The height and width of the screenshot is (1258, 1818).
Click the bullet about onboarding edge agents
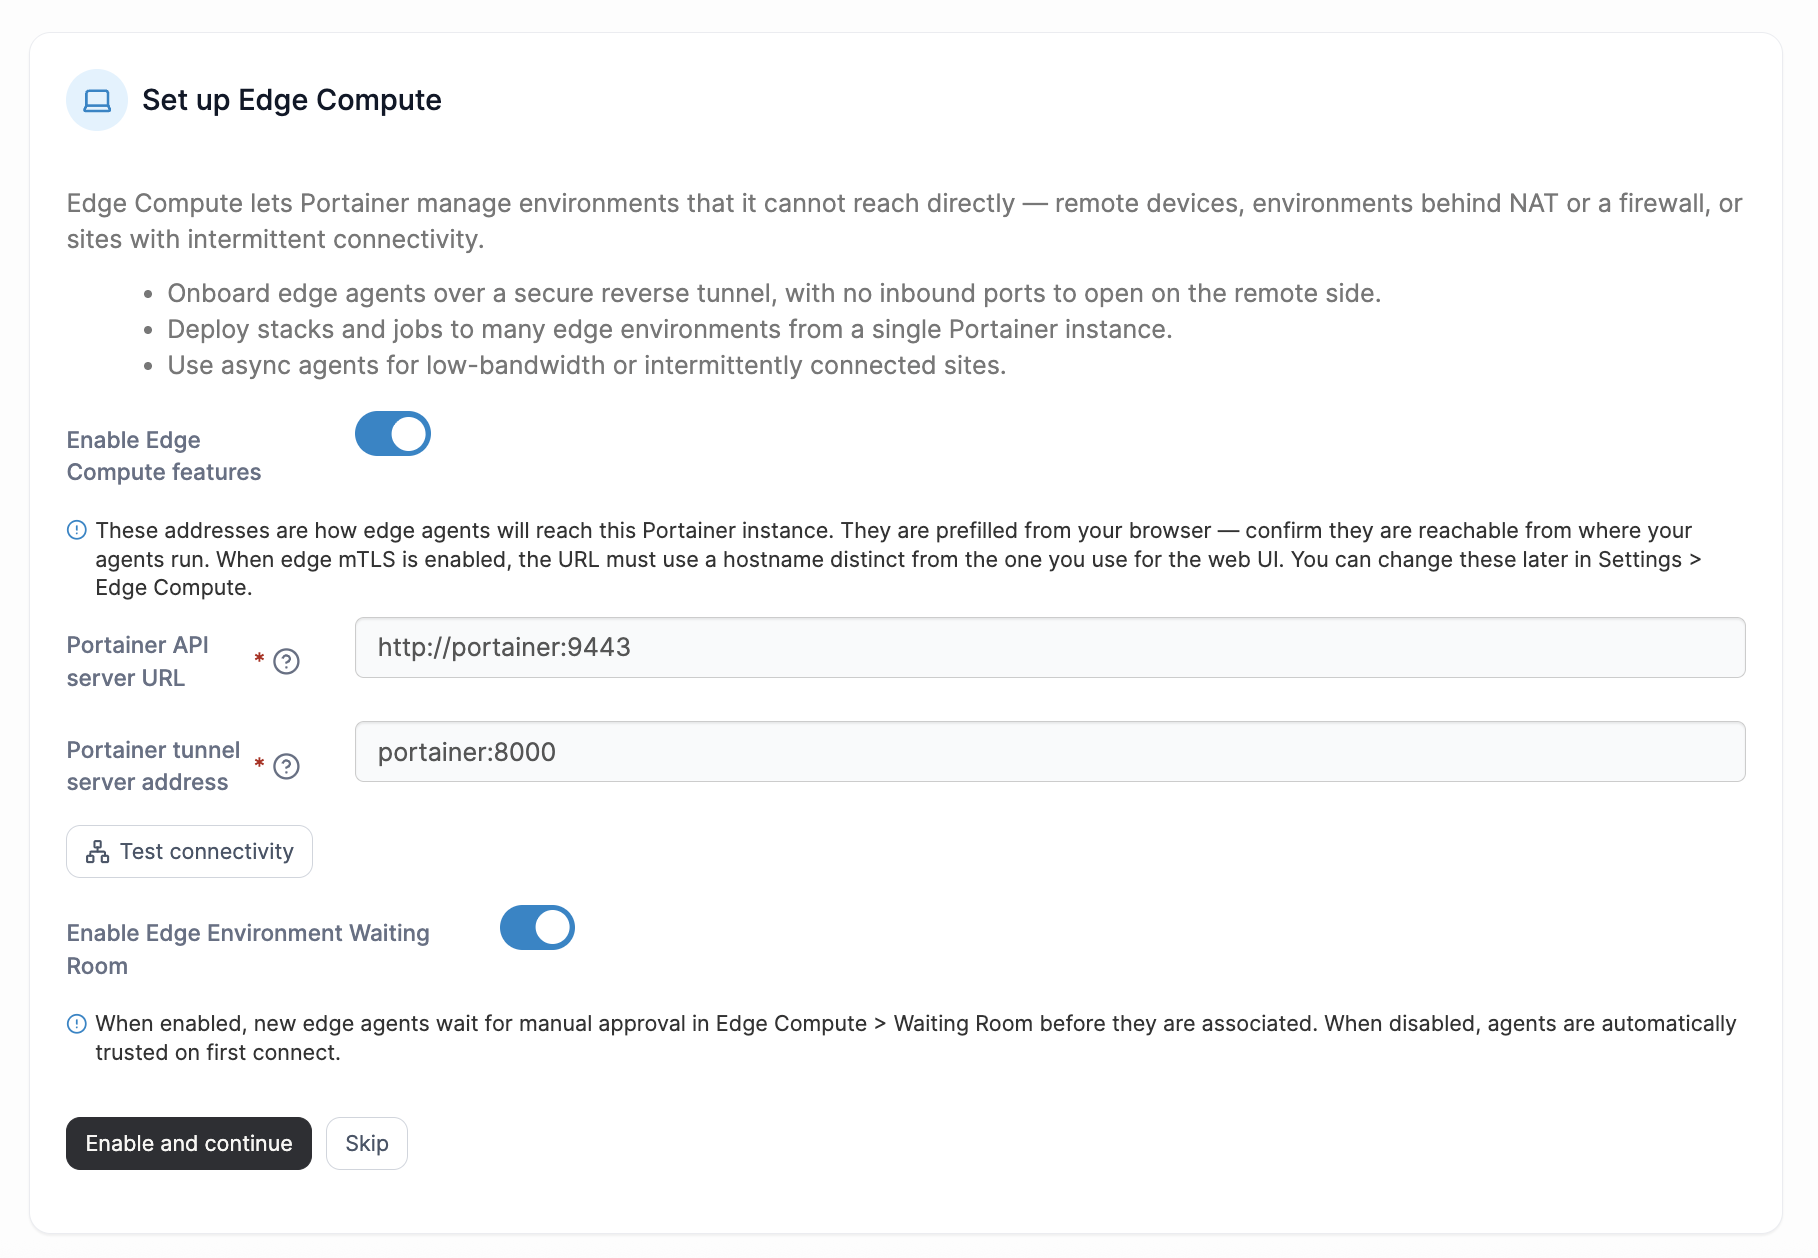[x=774, y=293]
